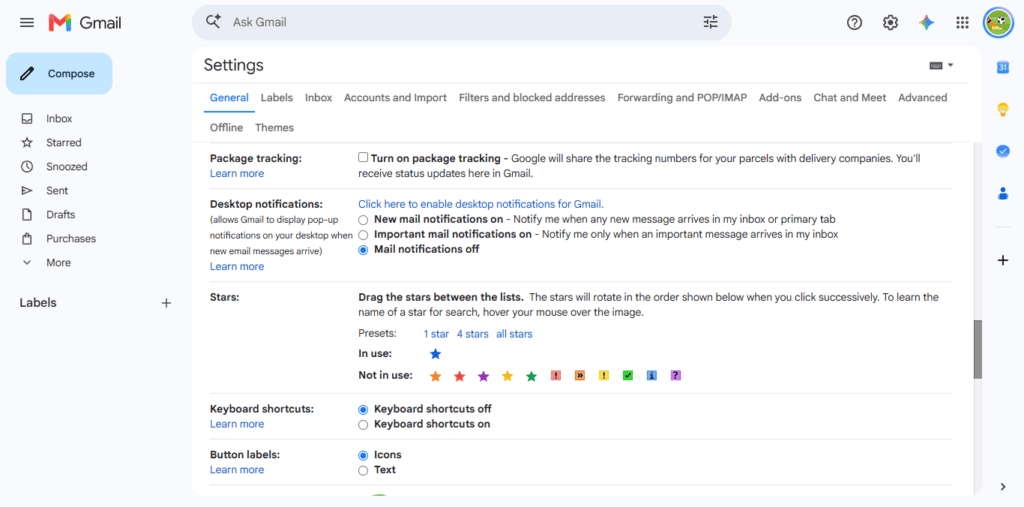
Task: Show side panel chevron
Action: [1002, 487]
